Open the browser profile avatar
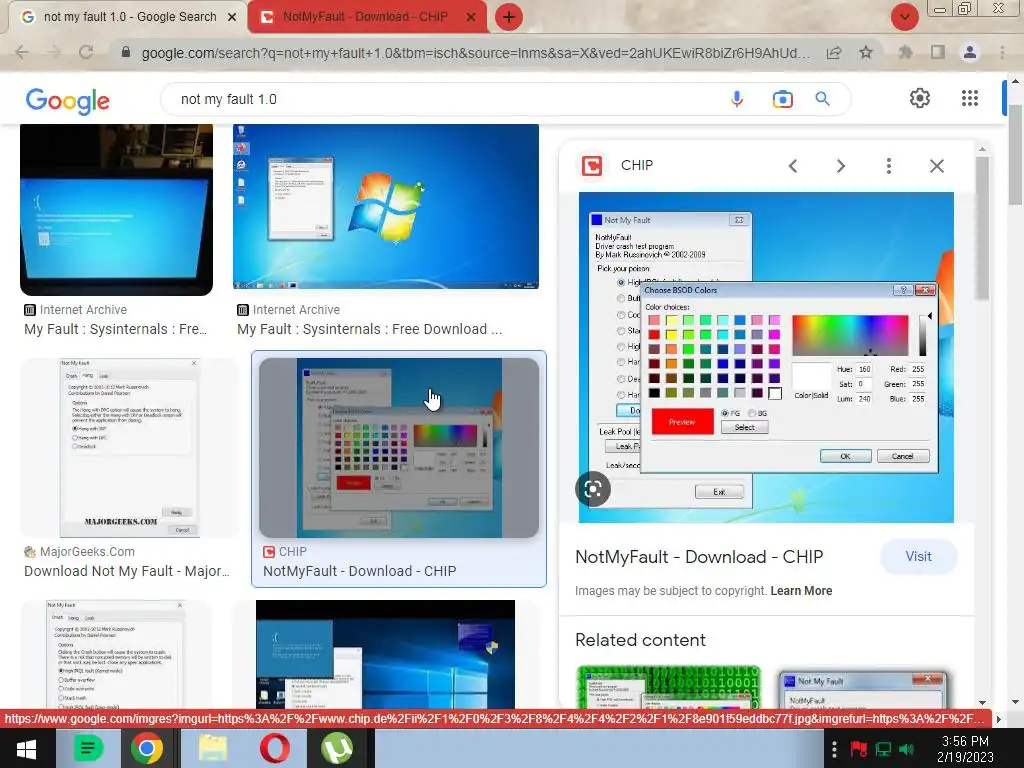 click(970, 52)
